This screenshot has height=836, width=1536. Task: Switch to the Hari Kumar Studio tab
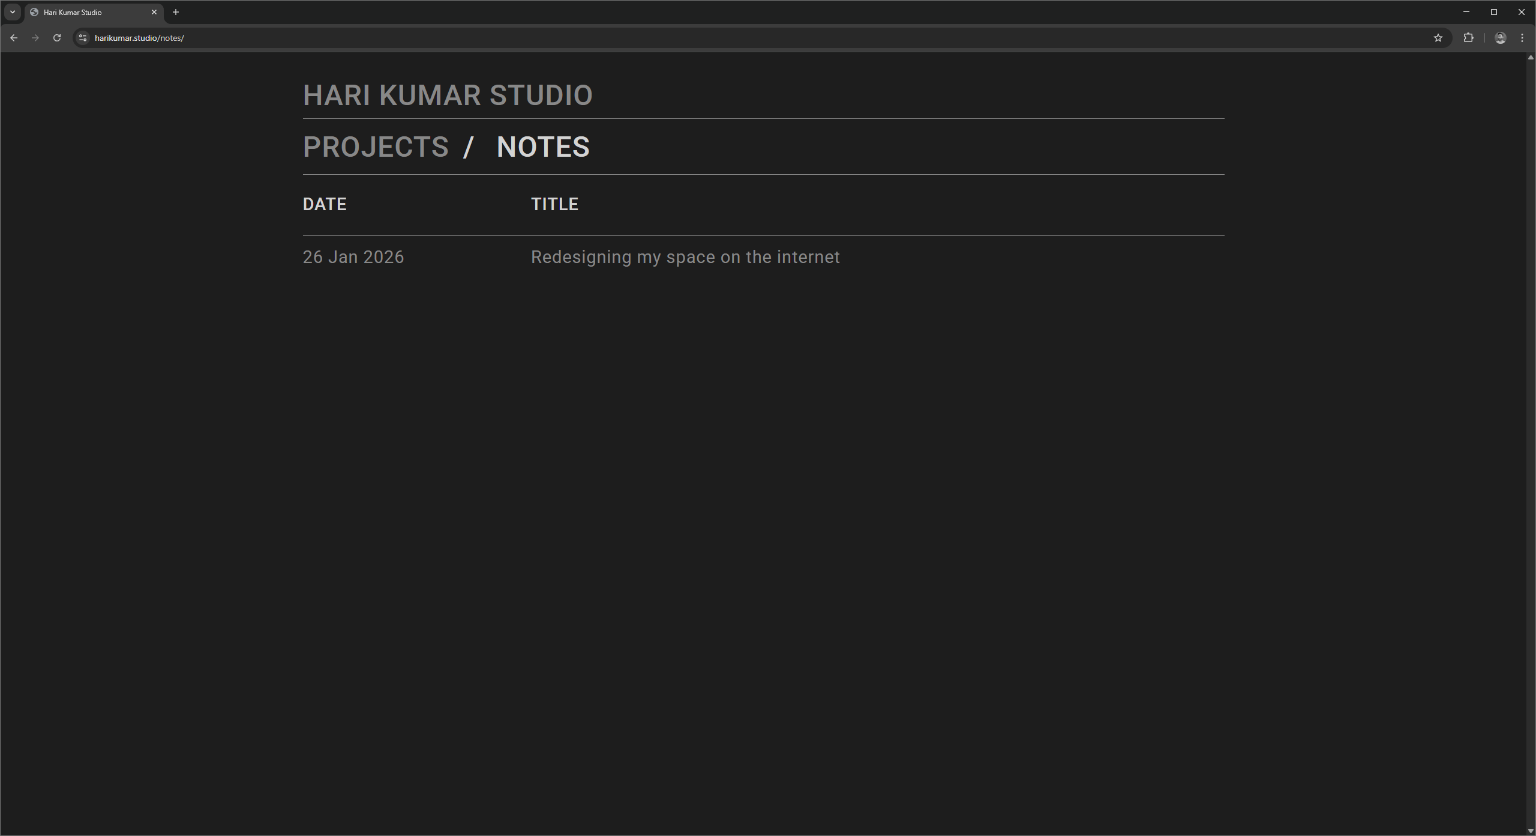85,12
